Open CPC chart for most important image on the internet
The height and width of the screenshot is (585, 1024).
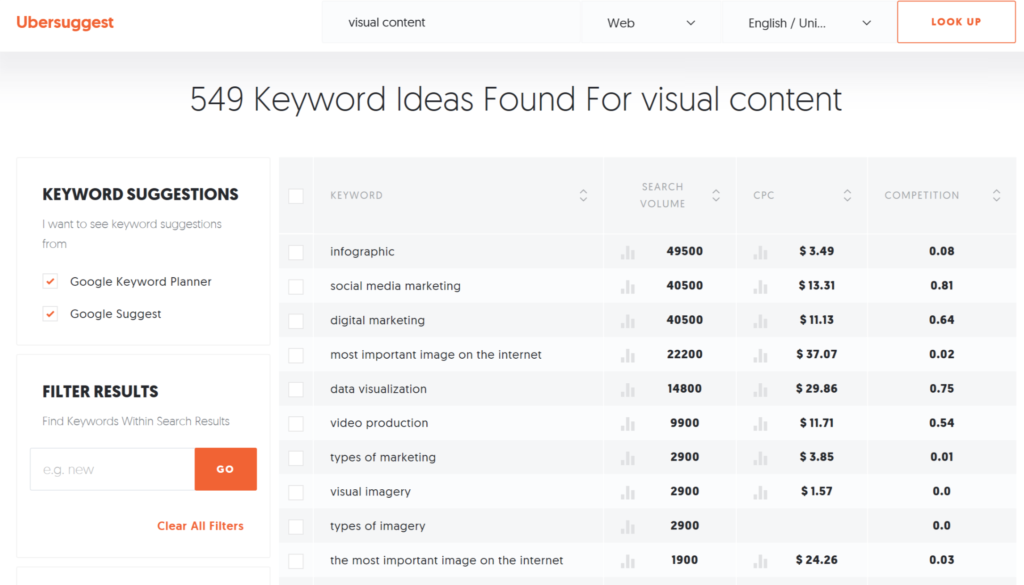coord(760,355)
